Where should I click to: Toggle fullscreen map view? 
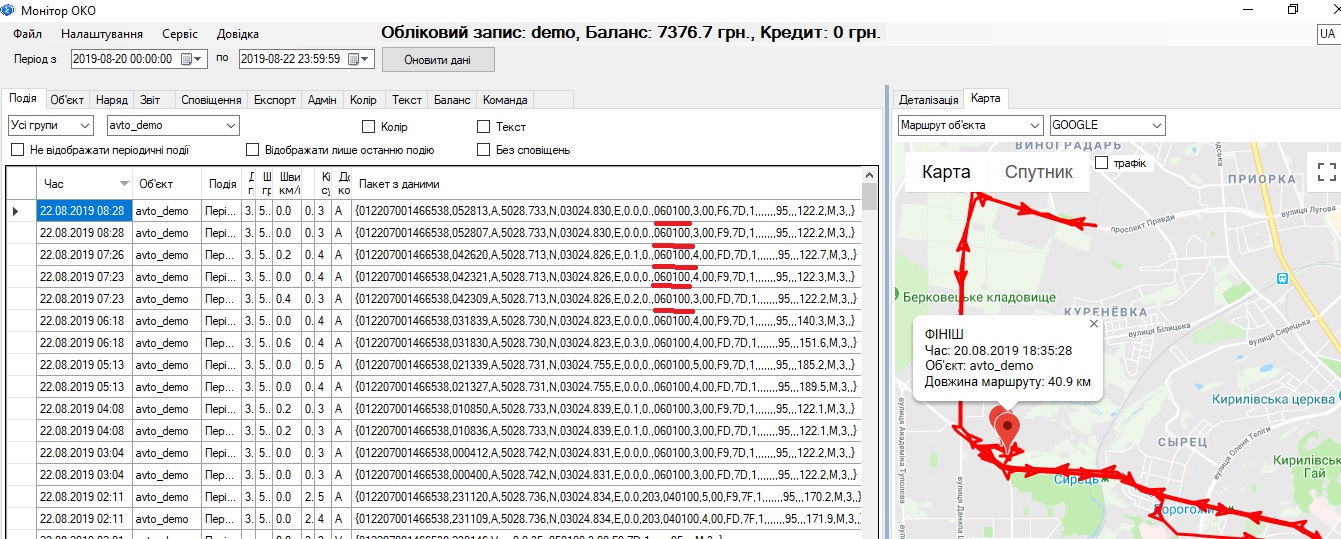(x=1326, y=171)
